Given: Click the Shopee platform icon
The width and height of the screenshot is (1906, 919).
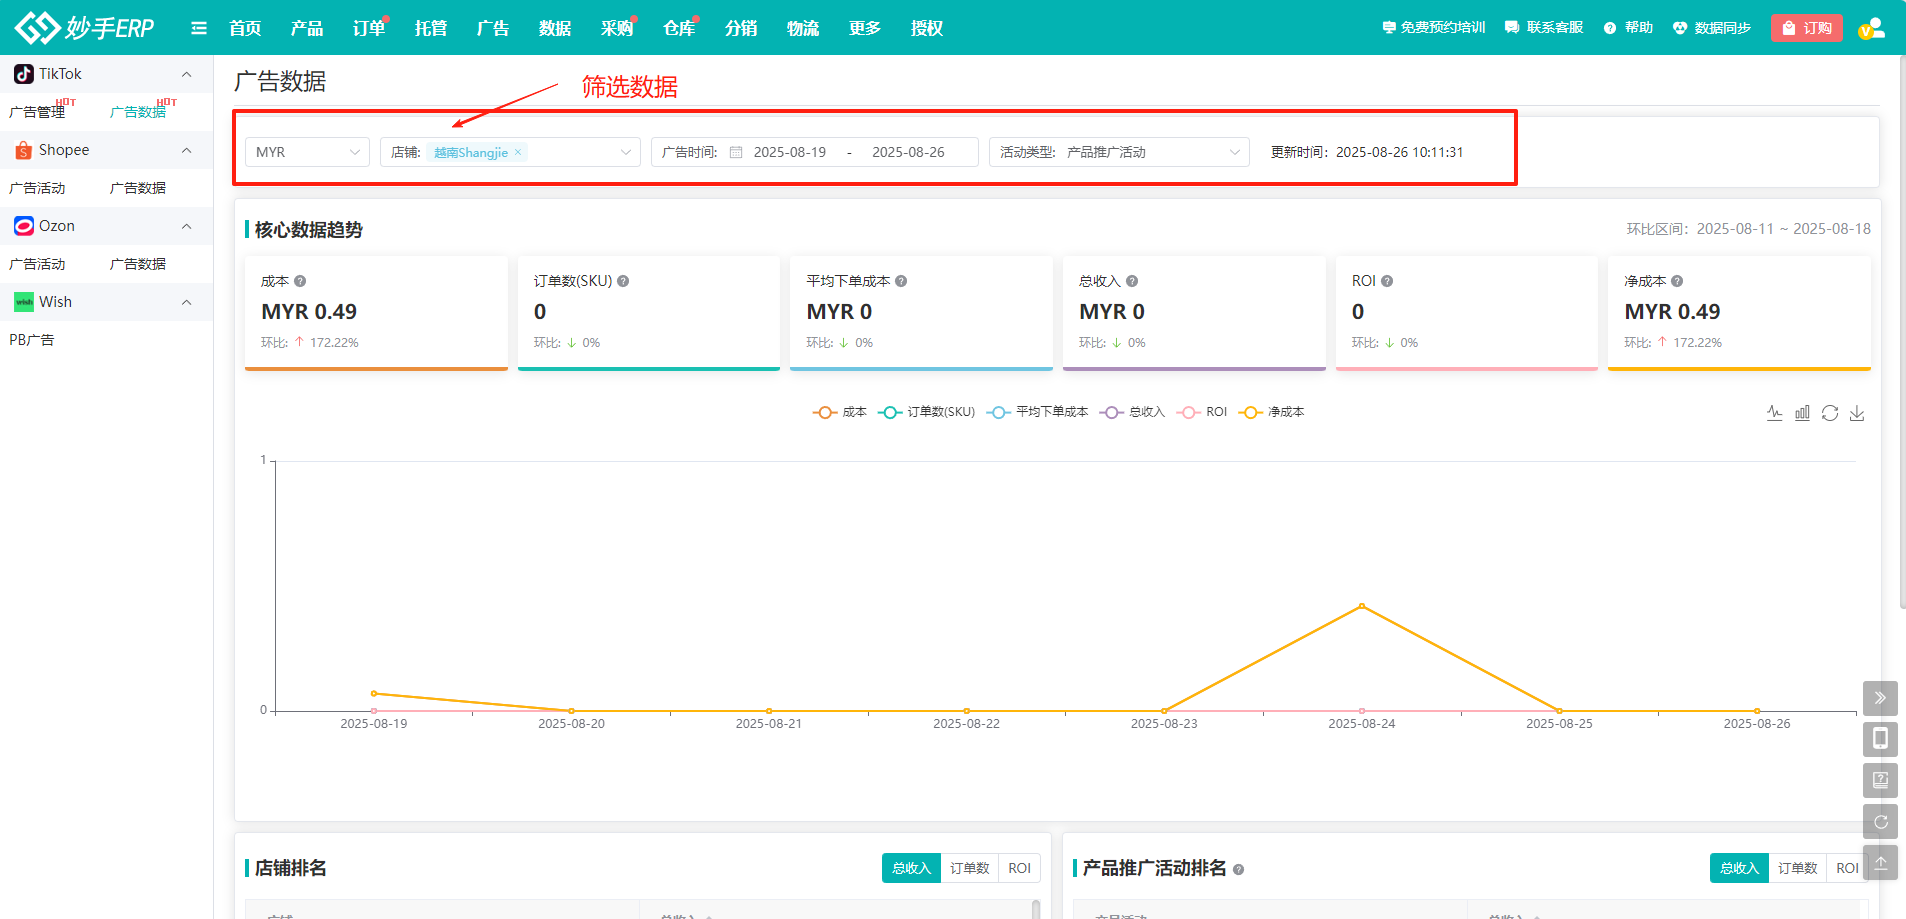Looking at the screenshot, I should click(x=24, y=150).
